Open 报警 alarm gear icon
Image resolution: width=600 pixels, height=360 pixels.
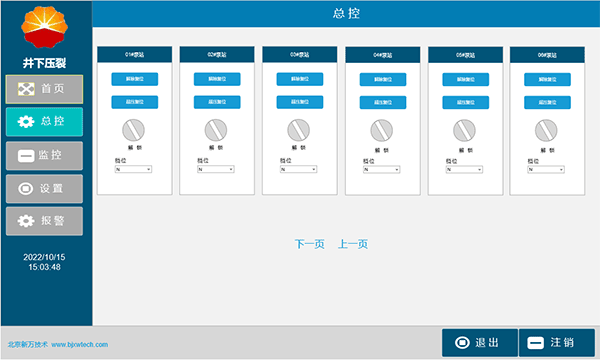pos(26,221)
